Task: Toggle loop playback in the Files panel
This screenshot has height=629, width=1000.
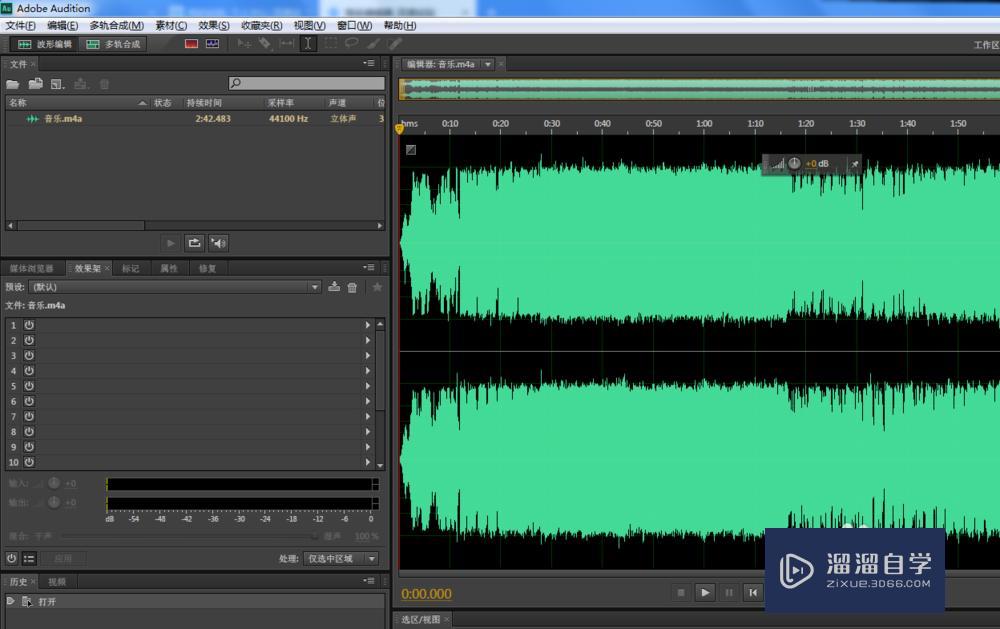Action: click(195, 243)
